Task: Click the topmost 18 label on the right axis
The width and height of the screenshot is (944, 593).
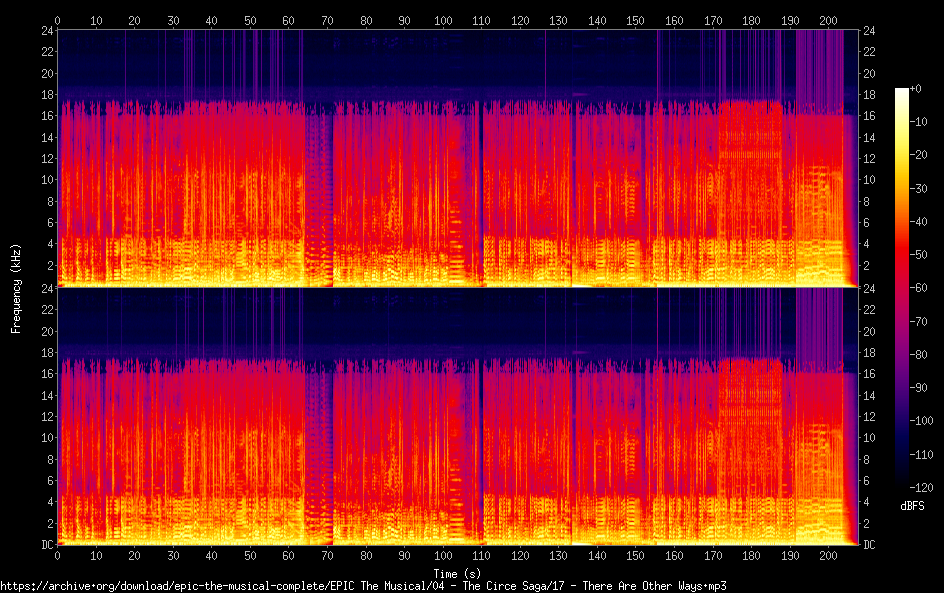Action: [869, 95]
